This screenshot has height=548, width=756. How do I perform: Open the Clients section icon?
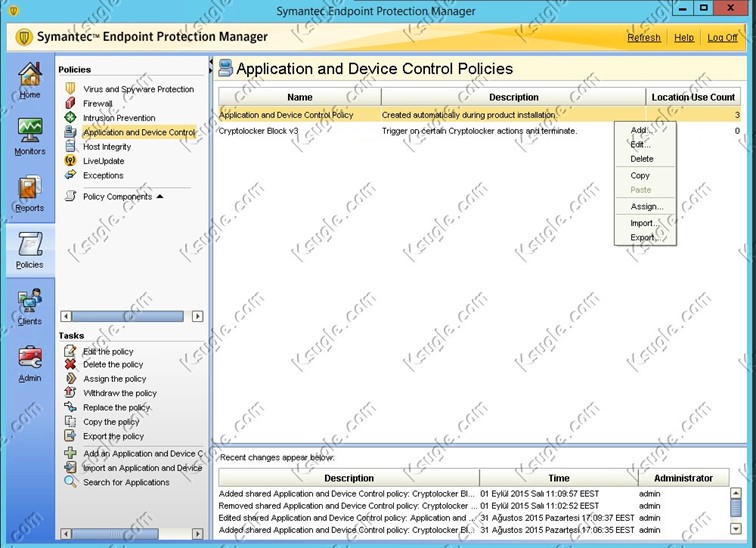pyautogui.click(x=30, y=301)
